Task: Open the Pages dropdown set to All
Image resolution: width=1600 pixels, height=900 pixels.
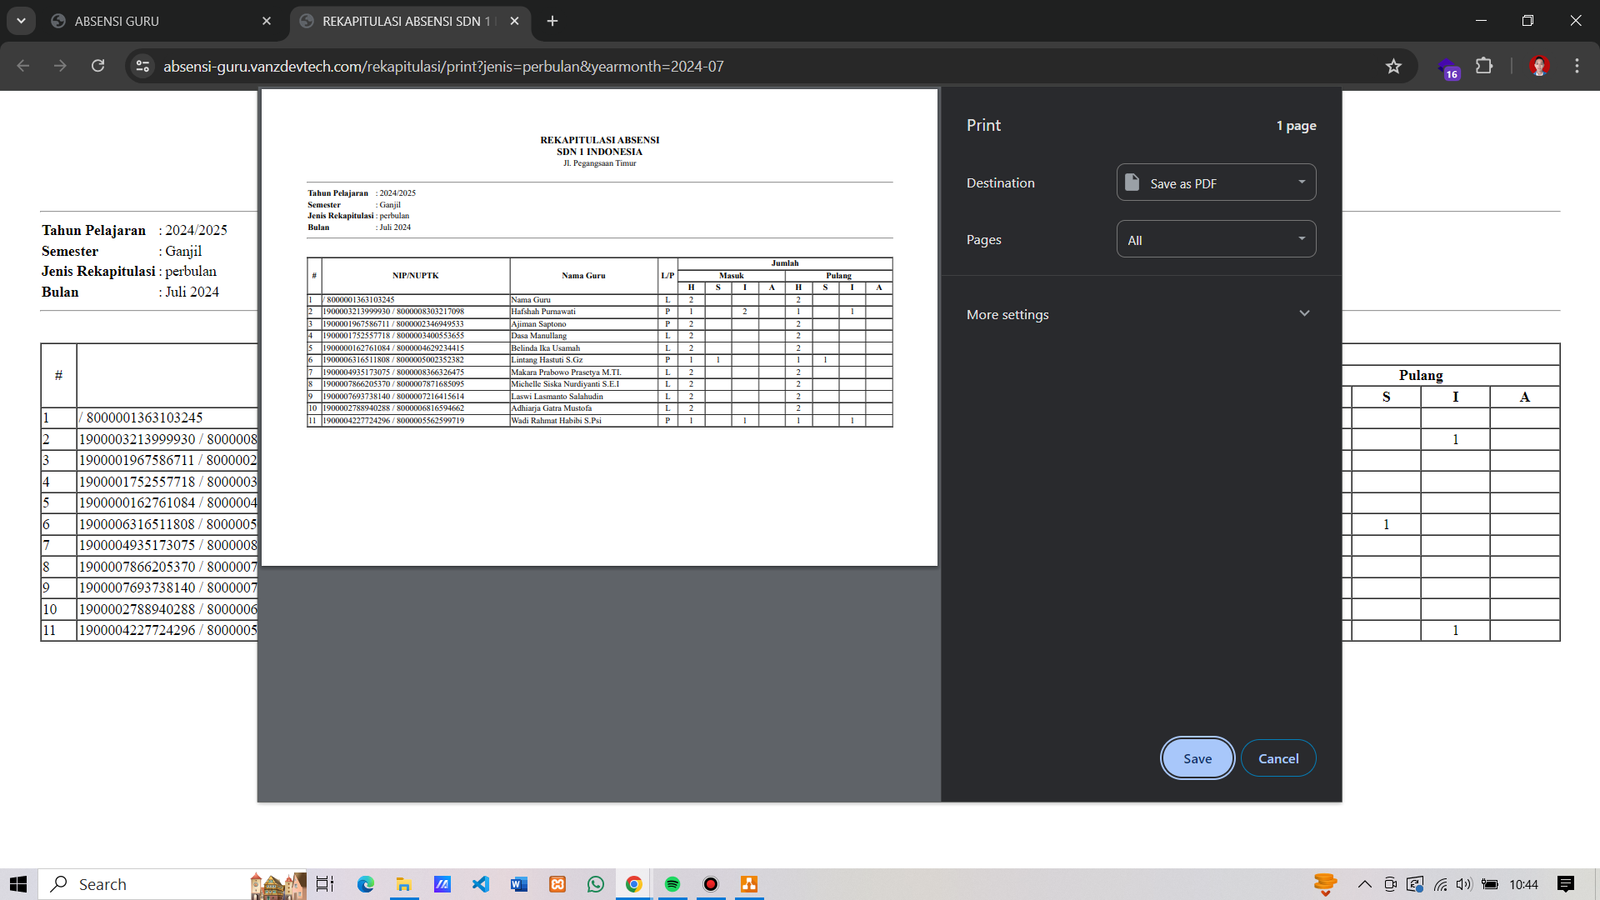Action: (x=1215, y=240)
